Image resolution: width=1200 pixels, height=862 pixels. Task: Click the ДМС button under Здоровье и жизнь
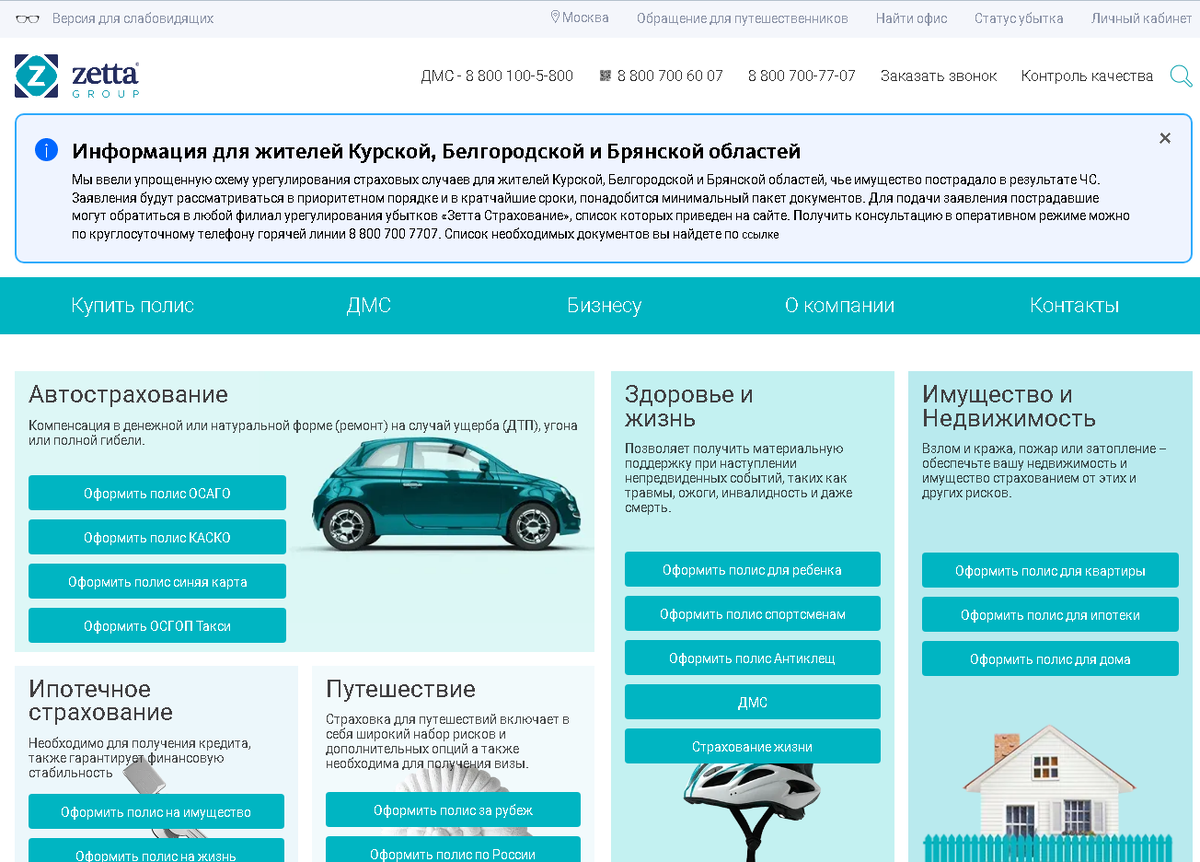pos(752,701)
